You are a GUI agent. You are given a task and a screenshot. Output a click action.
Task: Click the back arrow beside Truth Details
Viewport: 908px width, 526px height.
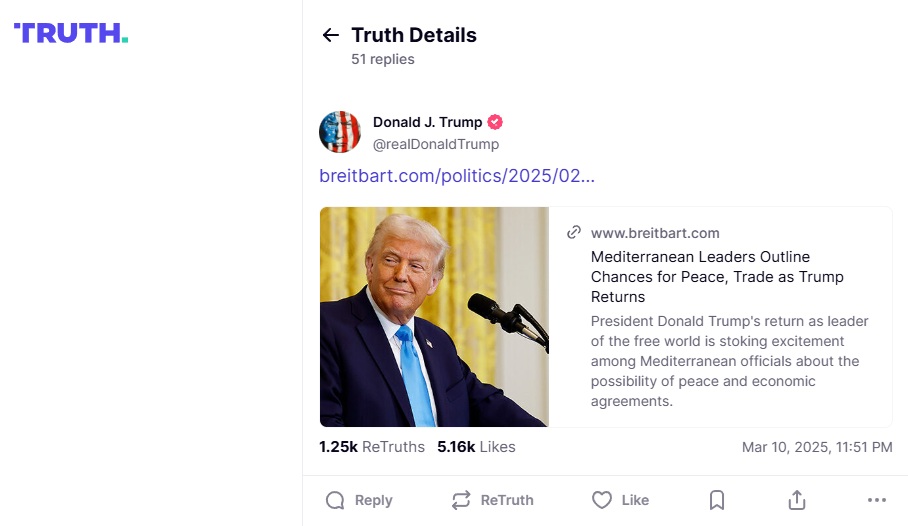(x=331, y=36)
